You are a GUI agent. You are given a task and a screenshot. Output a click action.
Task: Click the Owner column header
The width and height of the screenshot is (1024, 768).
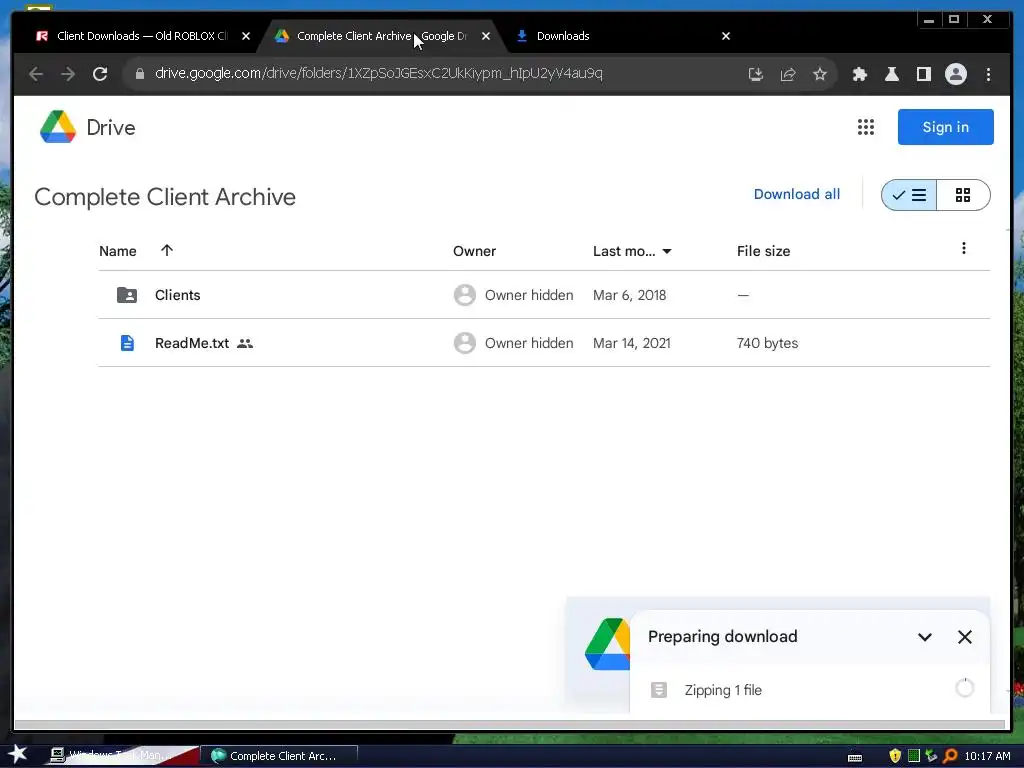pyautogui.click(x=474, y=251)
